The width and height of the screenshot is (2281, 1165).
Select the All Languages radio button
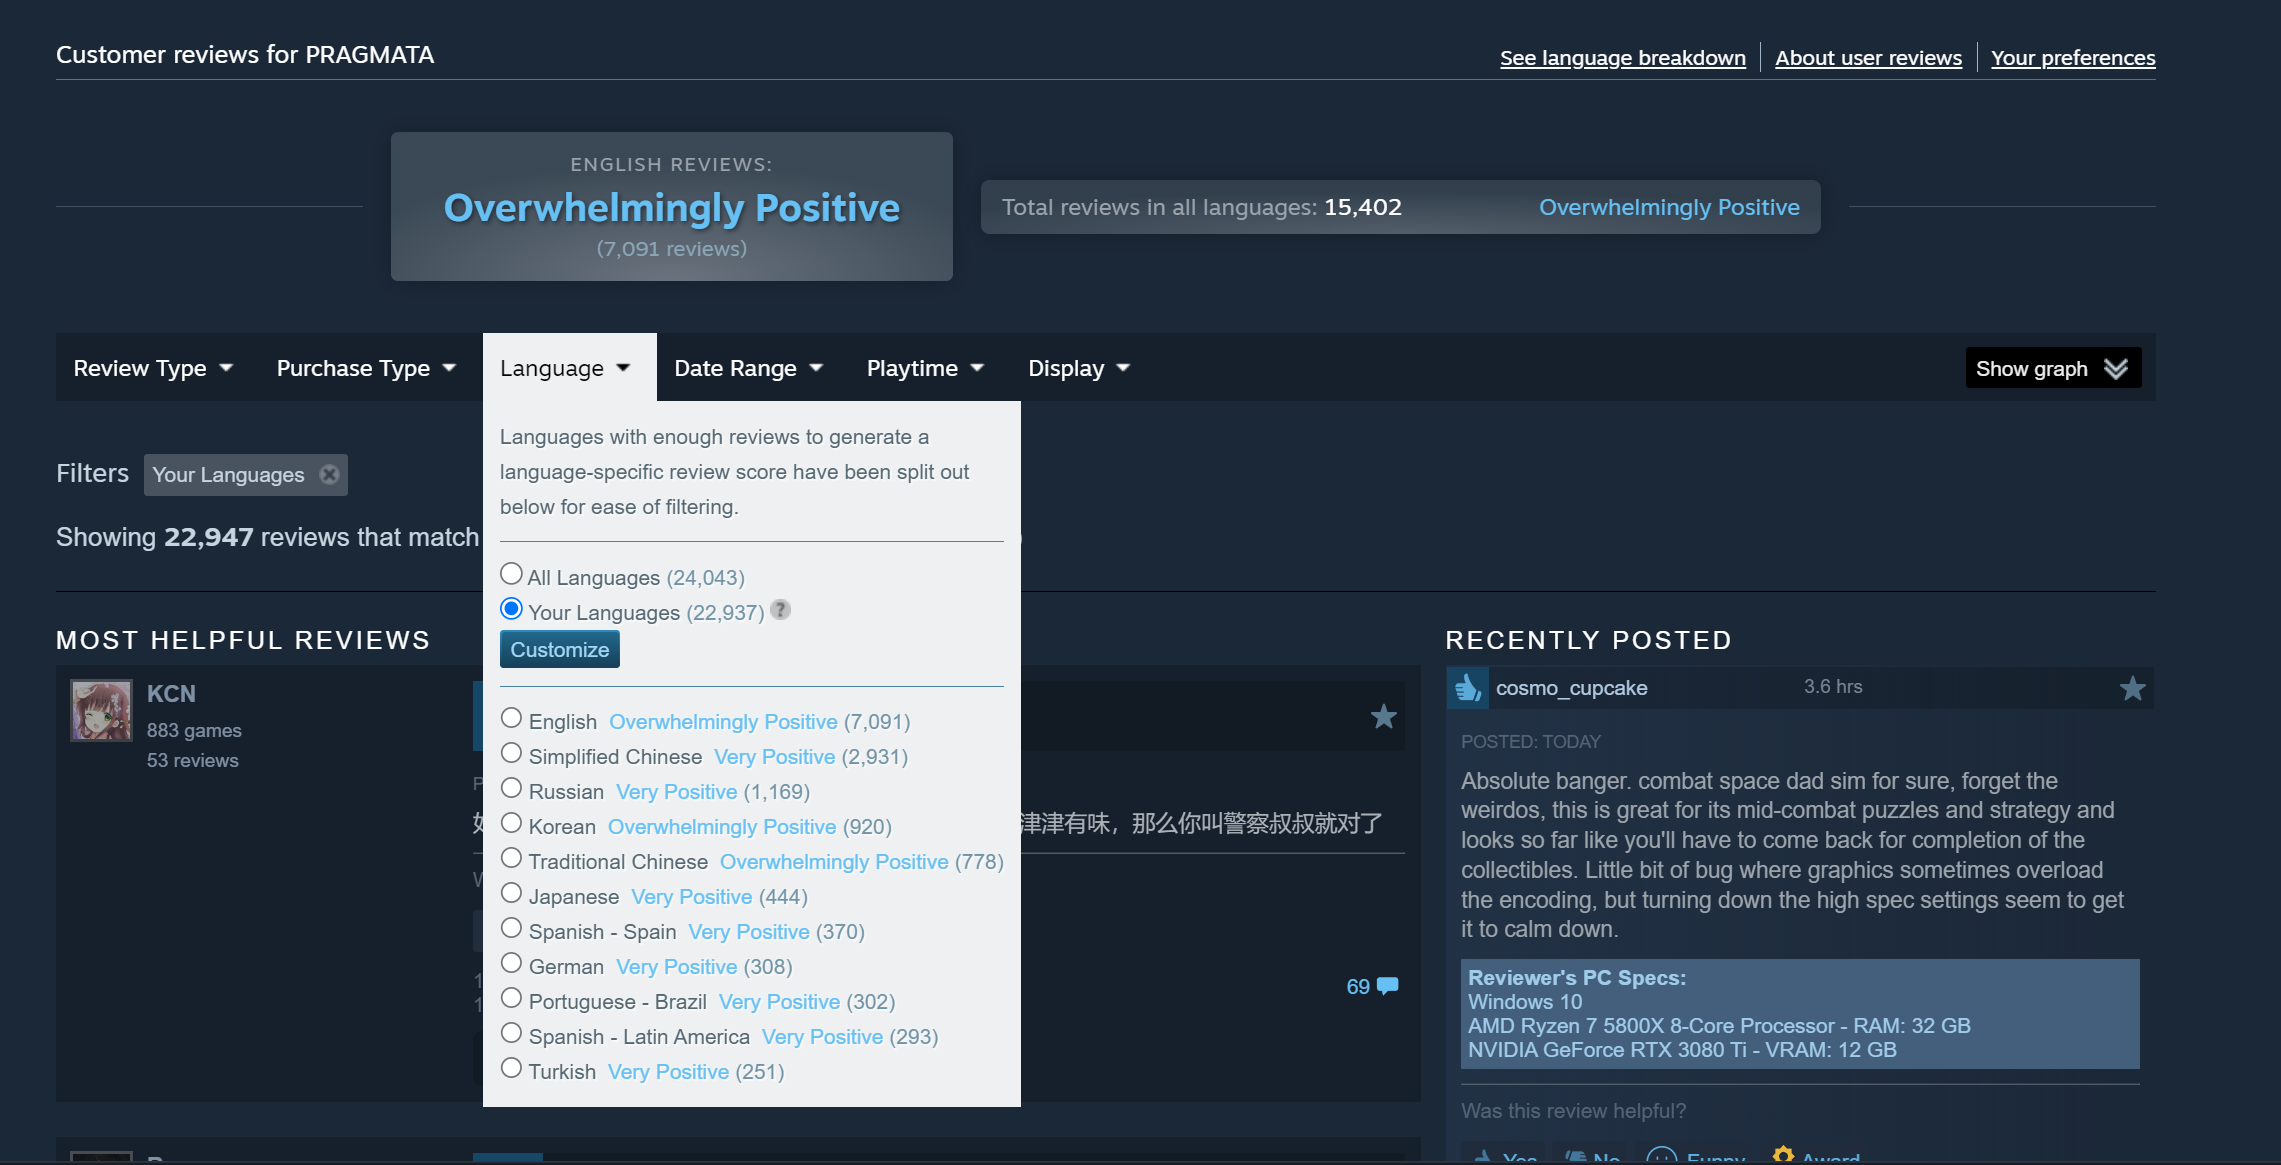click(511, 574)
